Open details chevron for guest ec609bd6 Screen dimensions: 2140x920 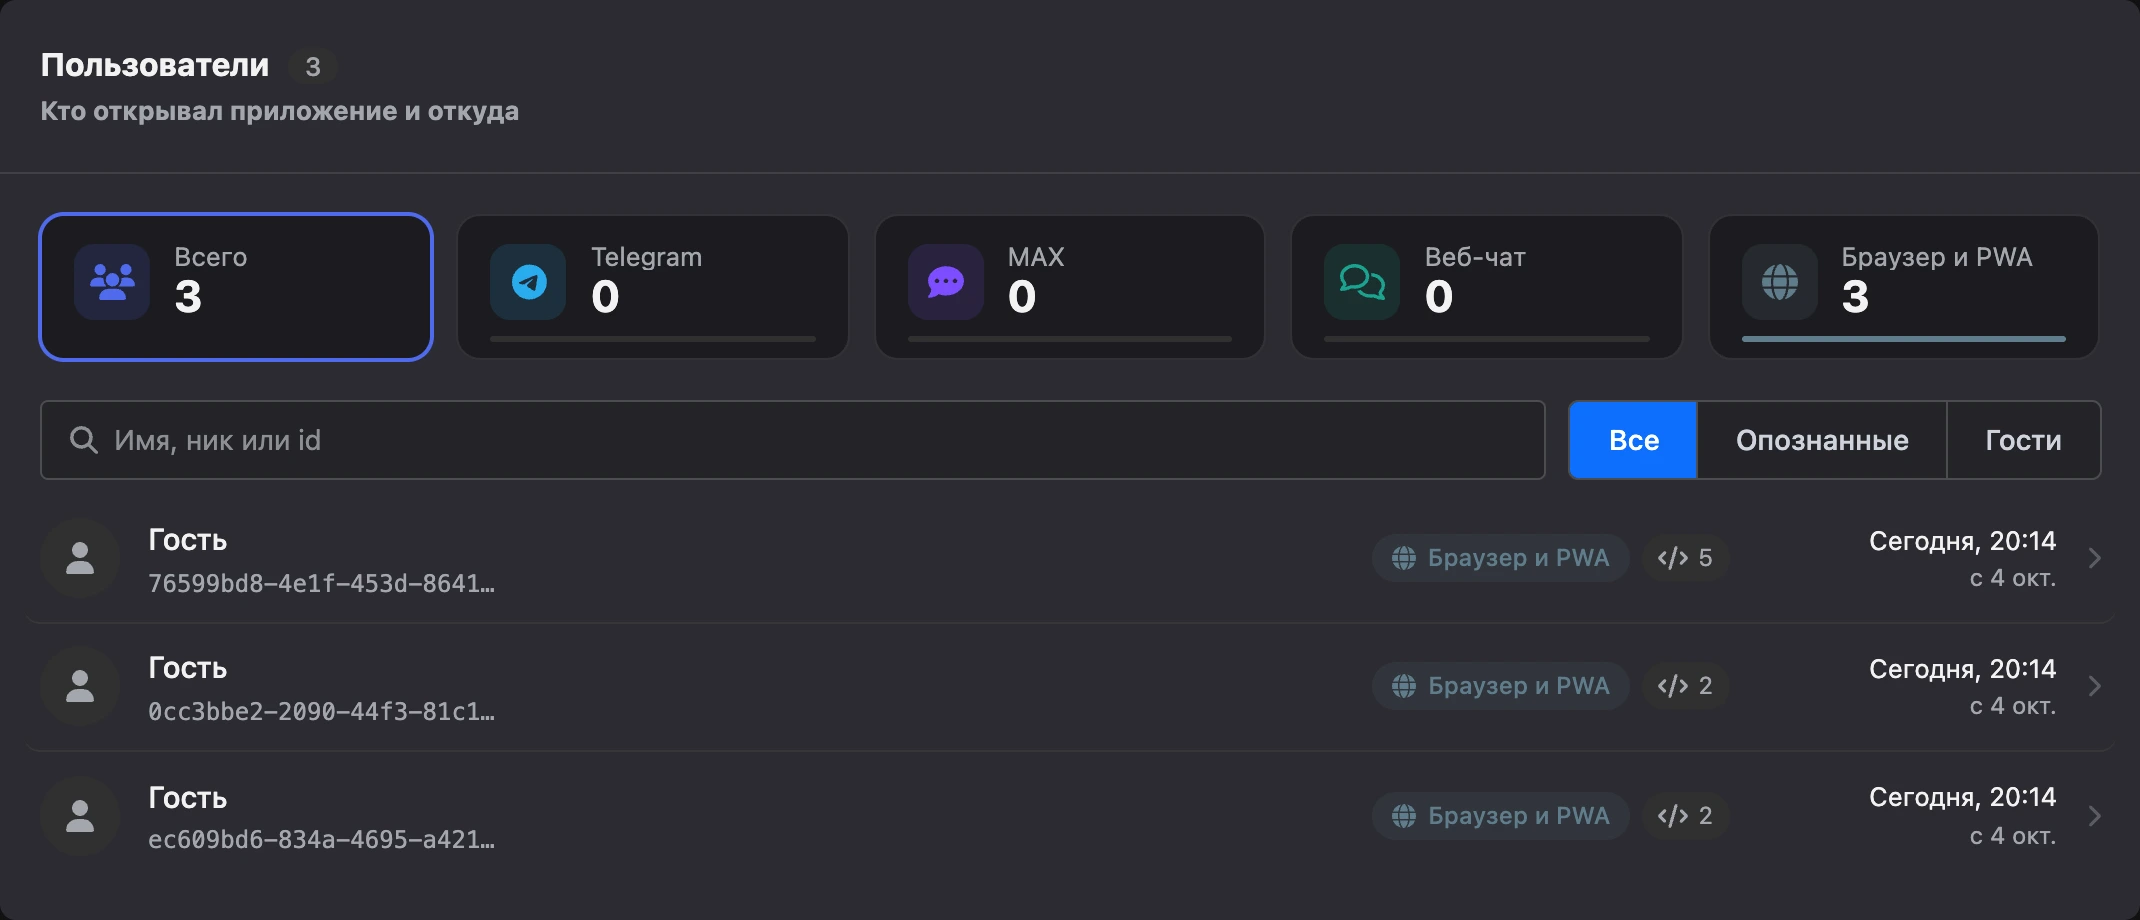pos(2095,816)
